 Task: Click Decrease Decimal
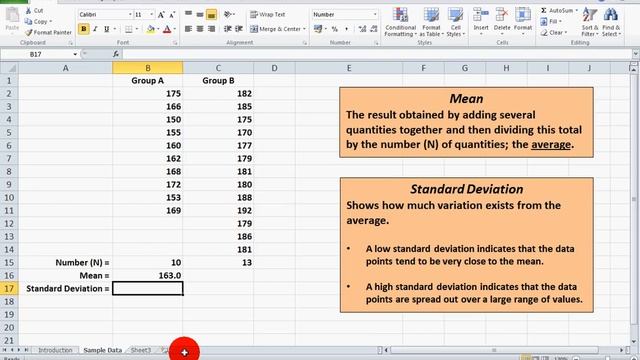coord(373,29)
